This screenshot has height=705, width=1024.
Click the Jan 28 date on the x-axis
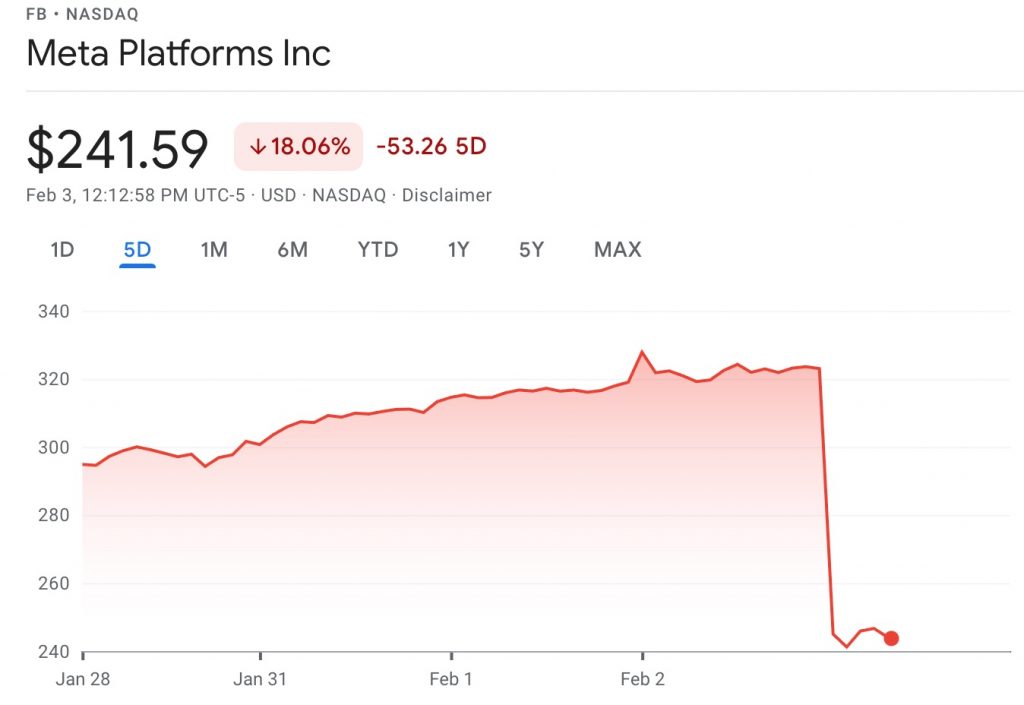(84, 680)
